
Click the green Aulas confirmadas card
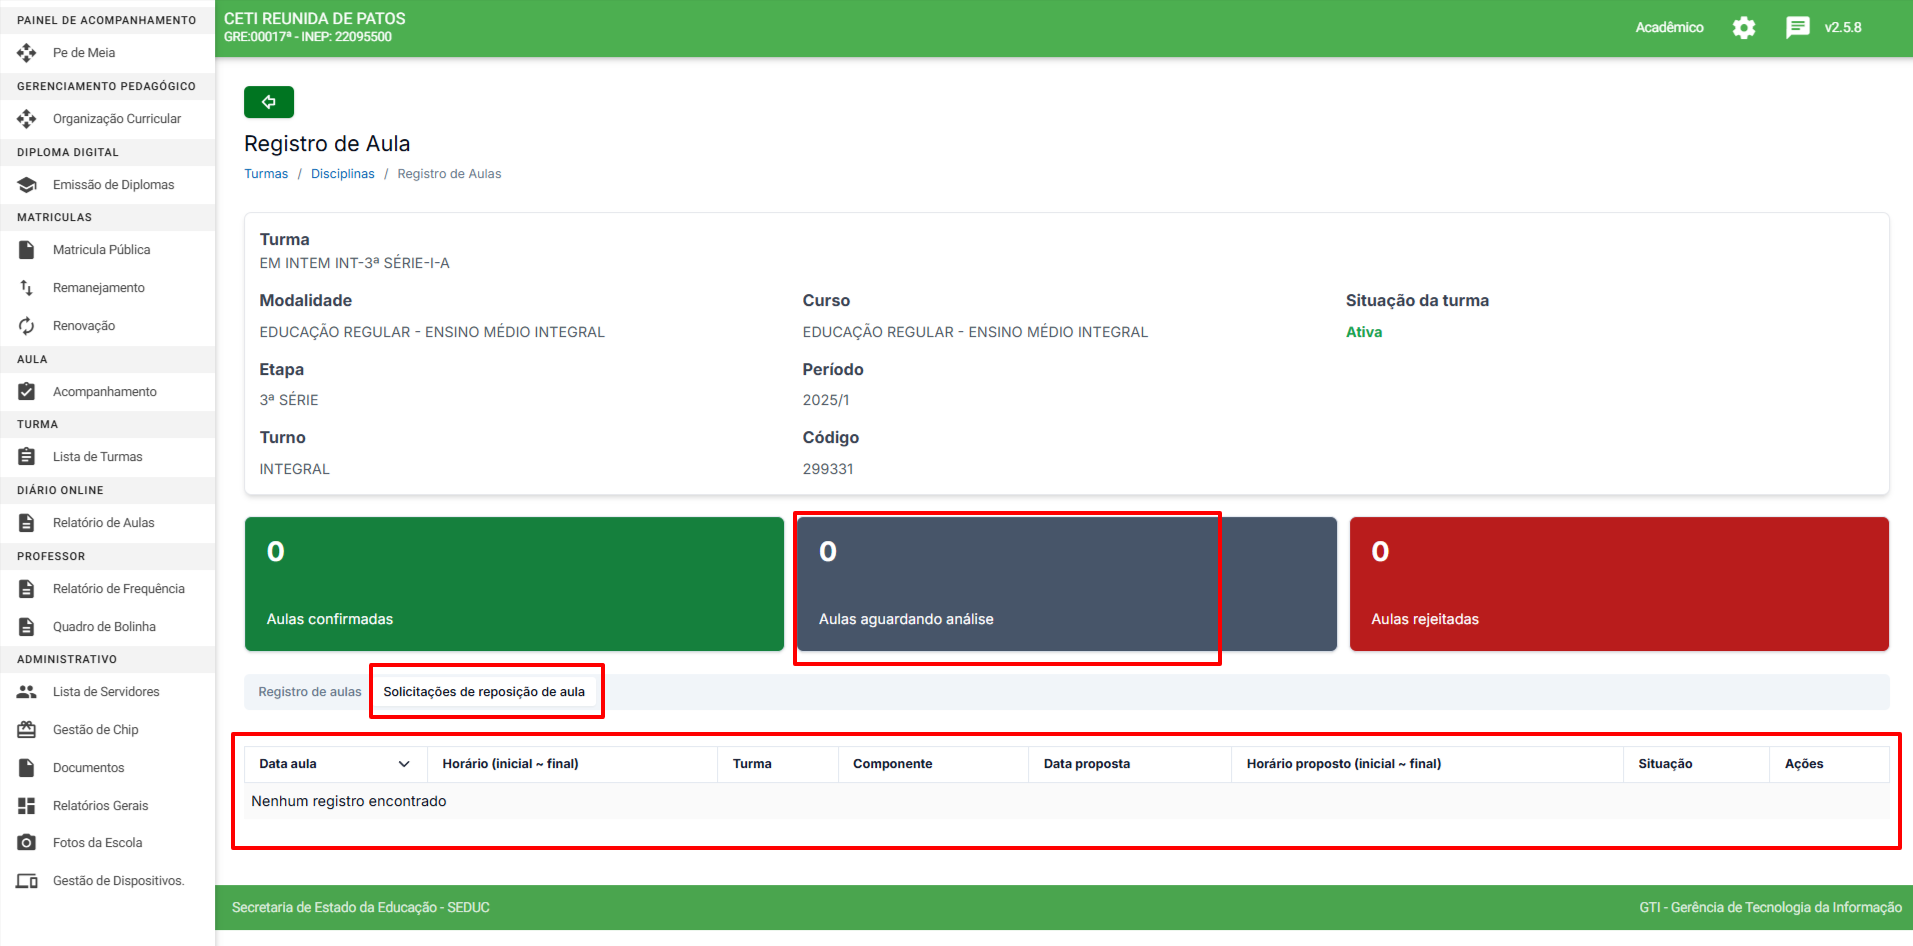514,584
